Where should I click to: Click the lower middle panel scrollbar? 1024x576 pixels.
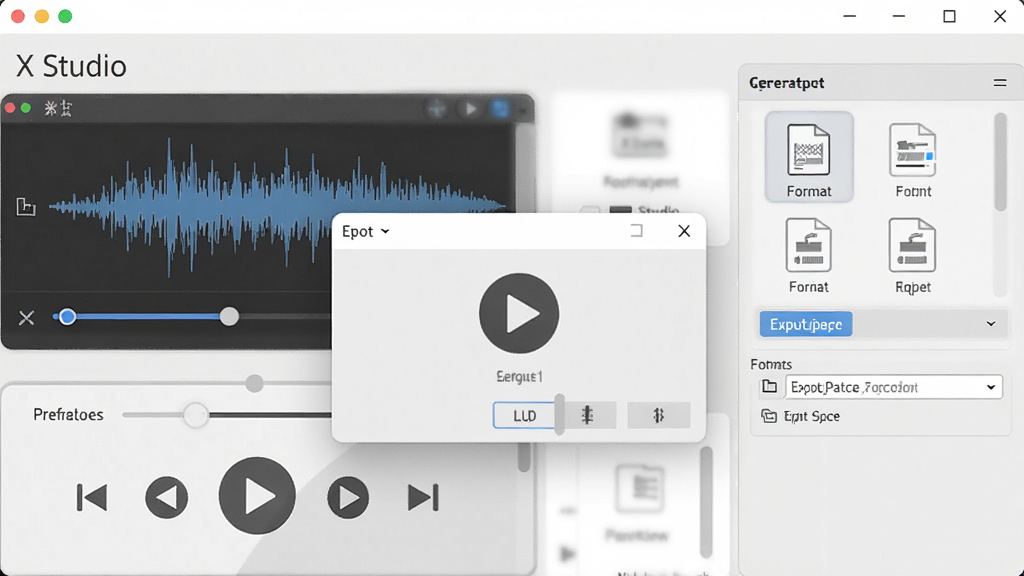(706, 502)
